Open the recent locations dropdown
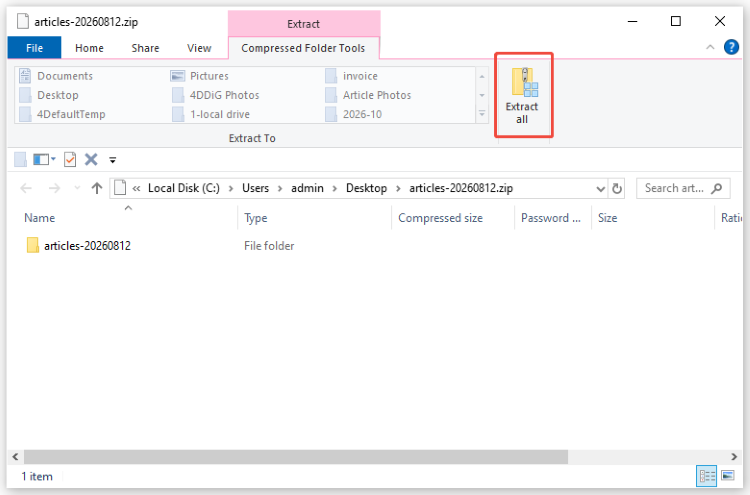The image size is (750, 495). (77, 188)
